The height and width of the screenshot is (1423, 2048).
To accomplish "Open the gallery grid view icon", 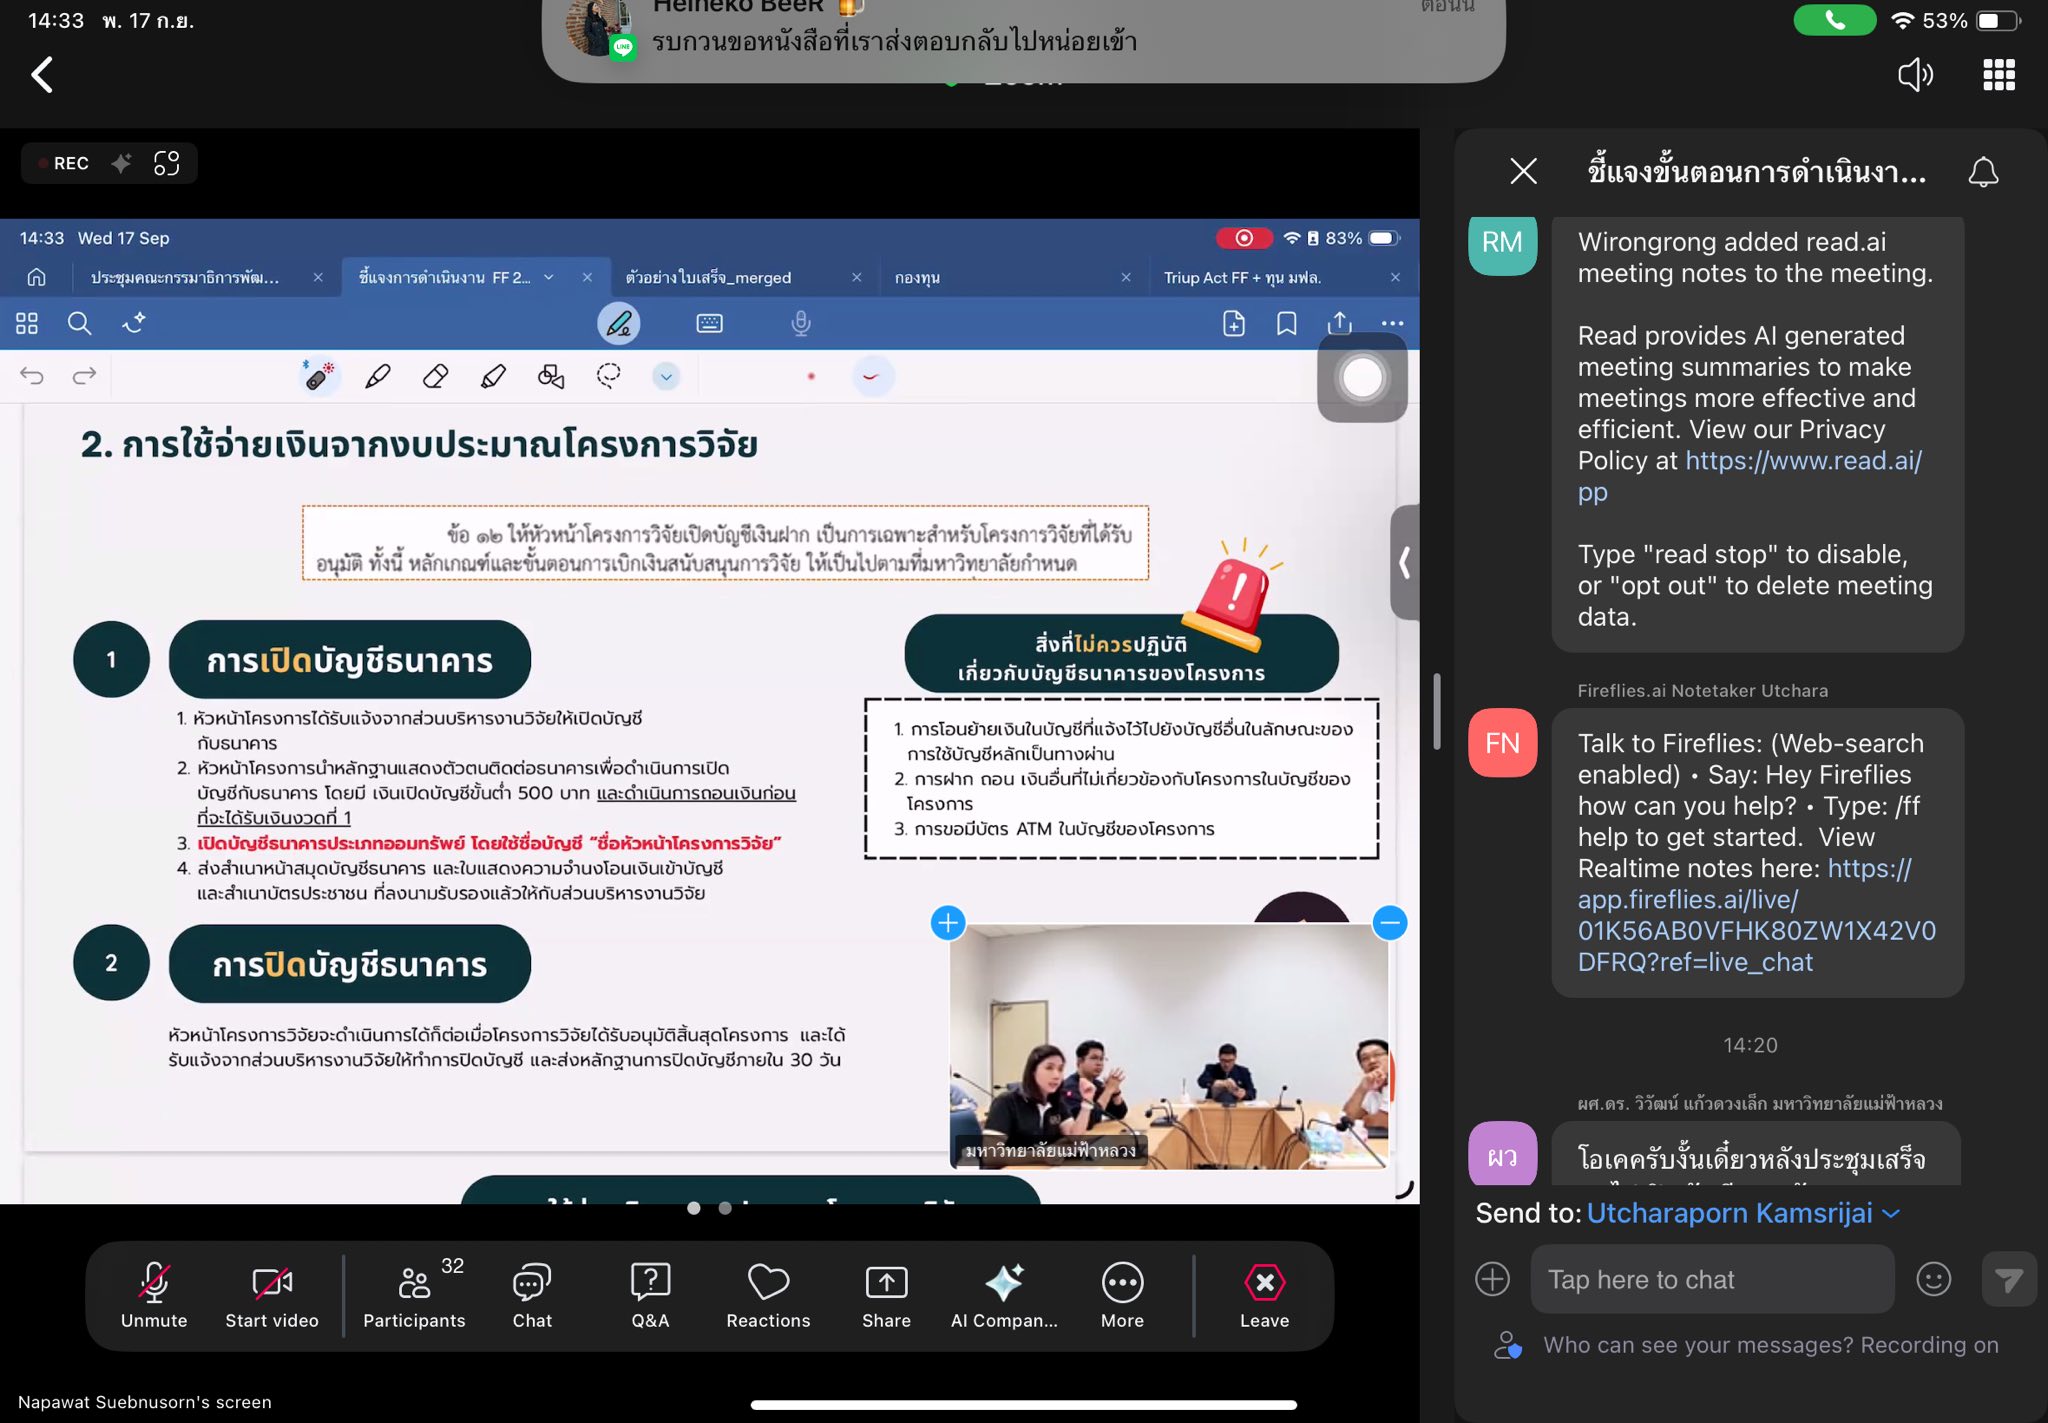I will [x=1998, y=75].
